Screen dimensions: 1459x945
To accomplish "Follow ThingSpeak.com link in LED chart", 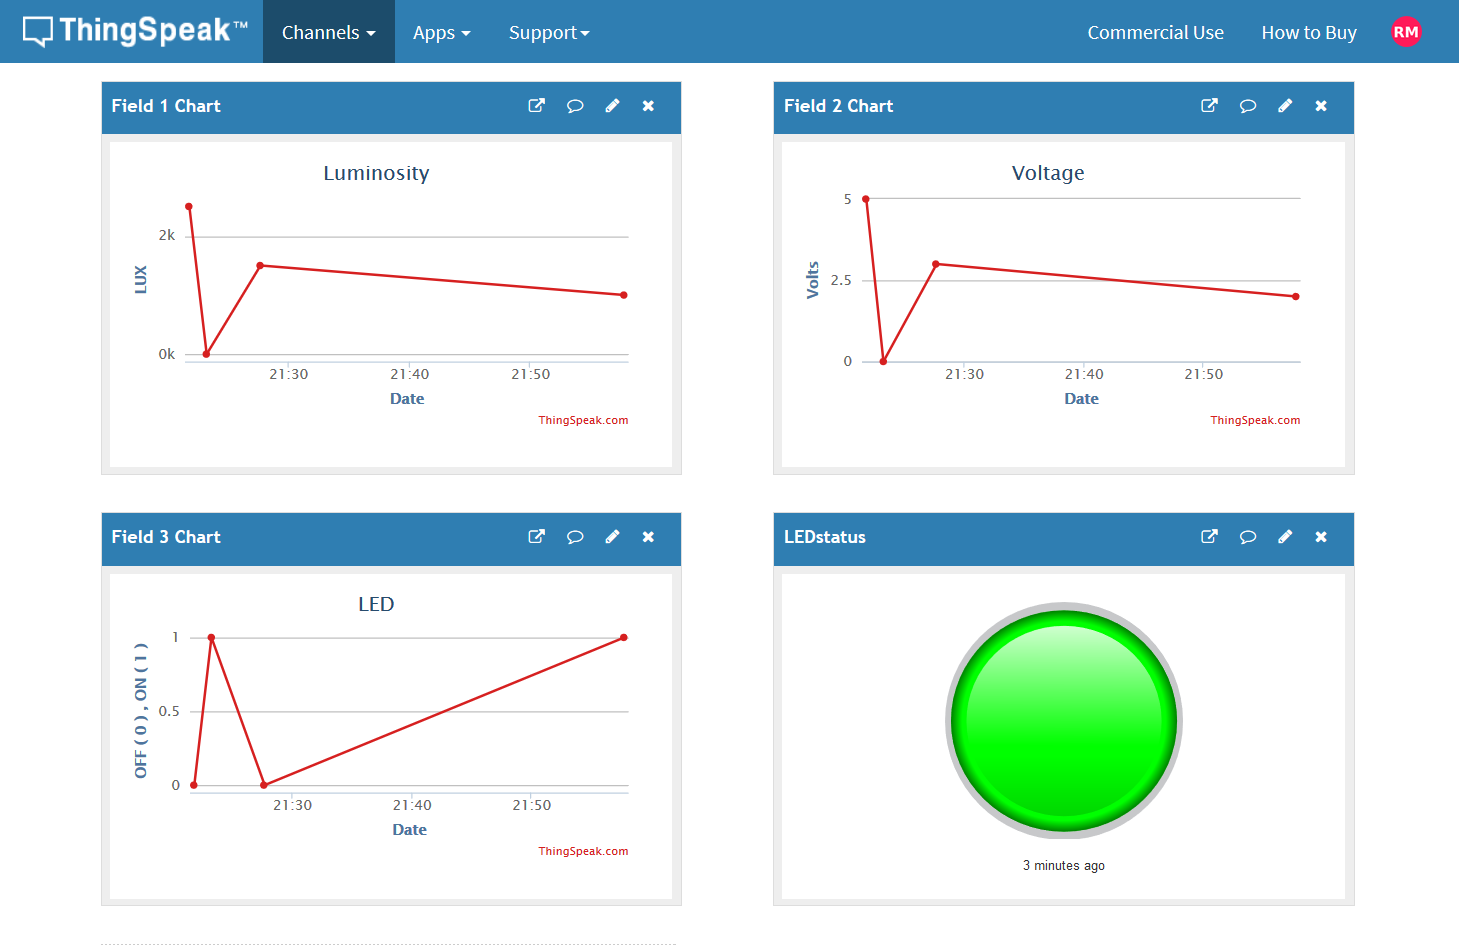I will pyautogui.click(x=583, y=851).
